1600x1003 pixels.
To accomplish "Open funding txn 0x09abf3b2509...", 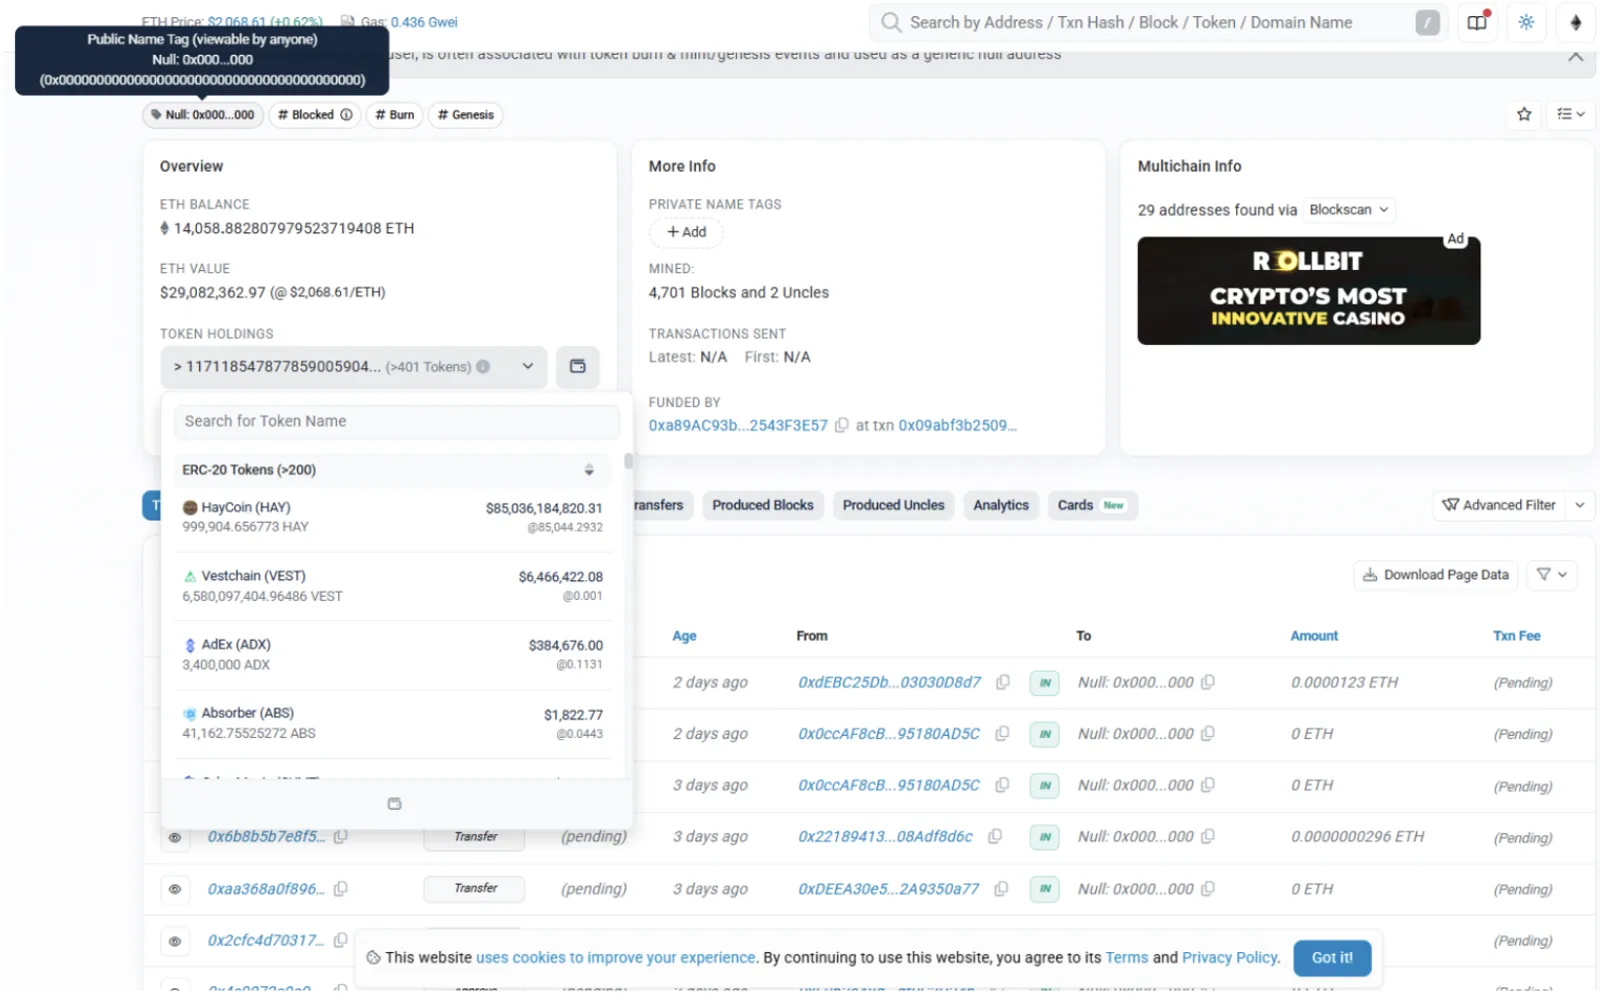I will click(x=957, y=426).
